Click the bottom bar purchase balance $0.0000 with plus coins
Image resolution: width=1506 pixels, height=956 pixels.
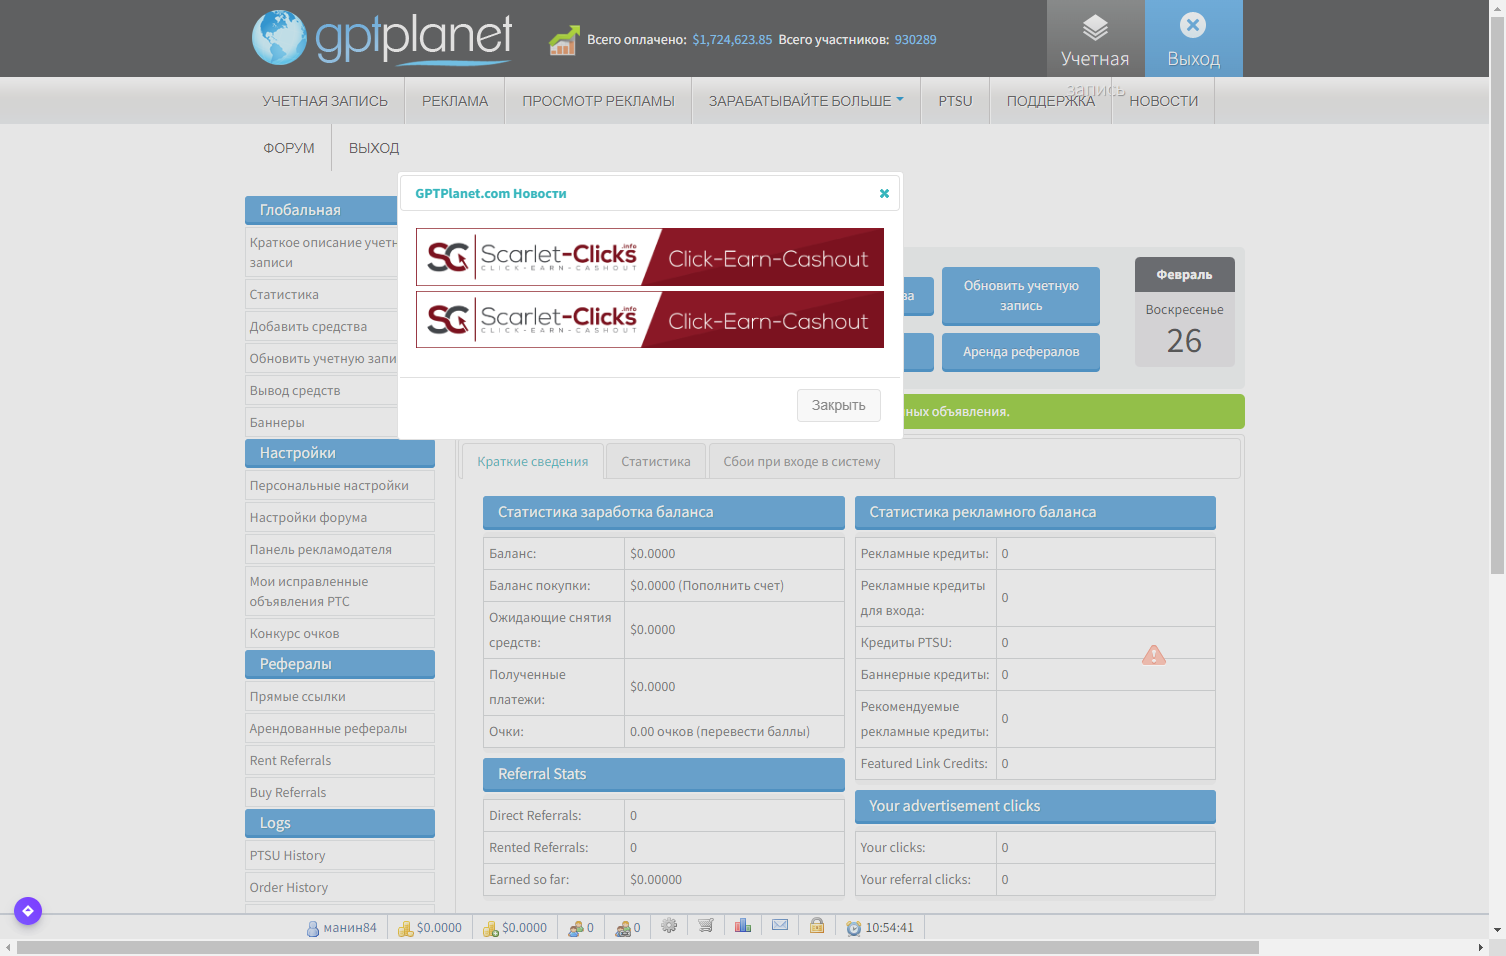pos(515,928)
